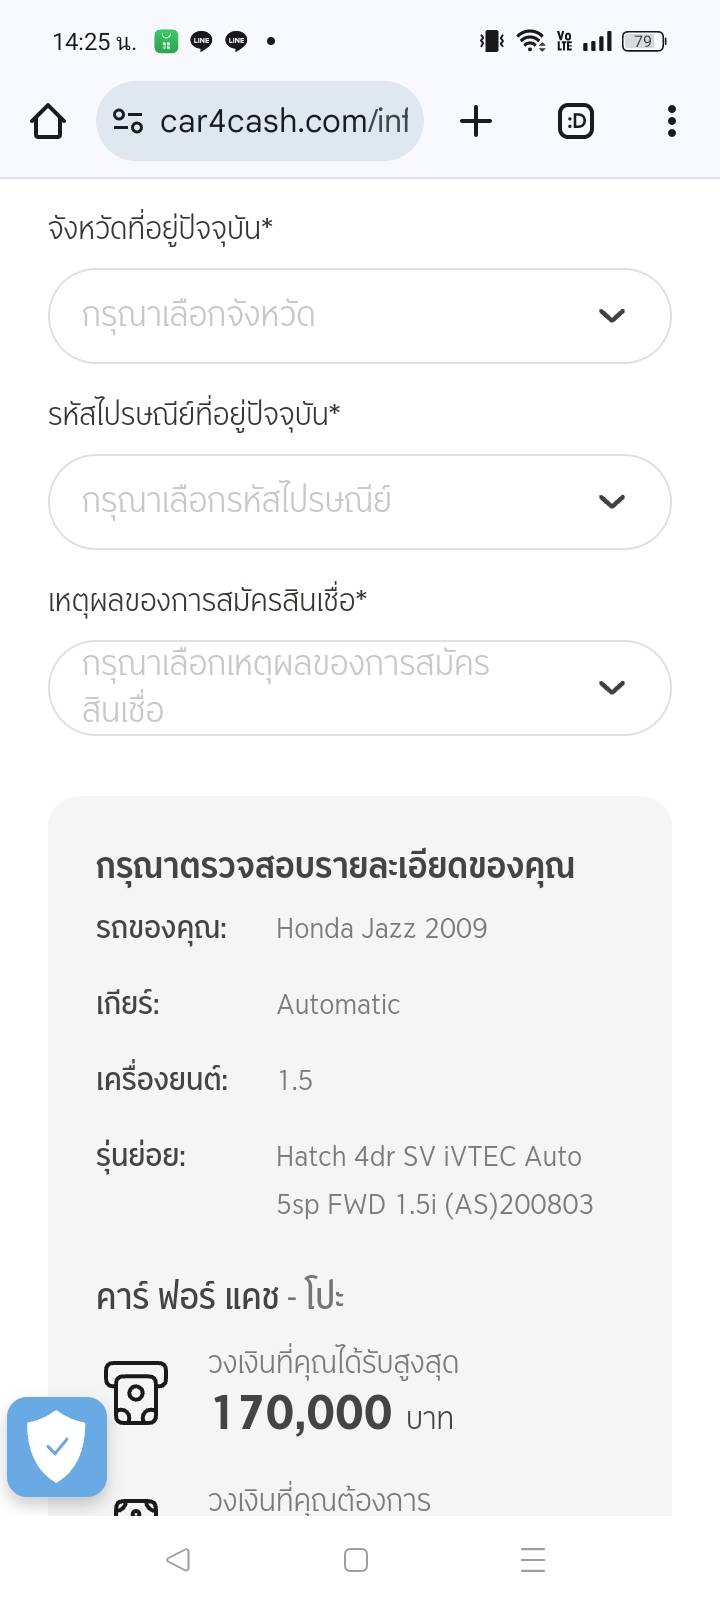Open Android recent apps menu icon
The image size is (720, 1604).
coord(533,1560)
